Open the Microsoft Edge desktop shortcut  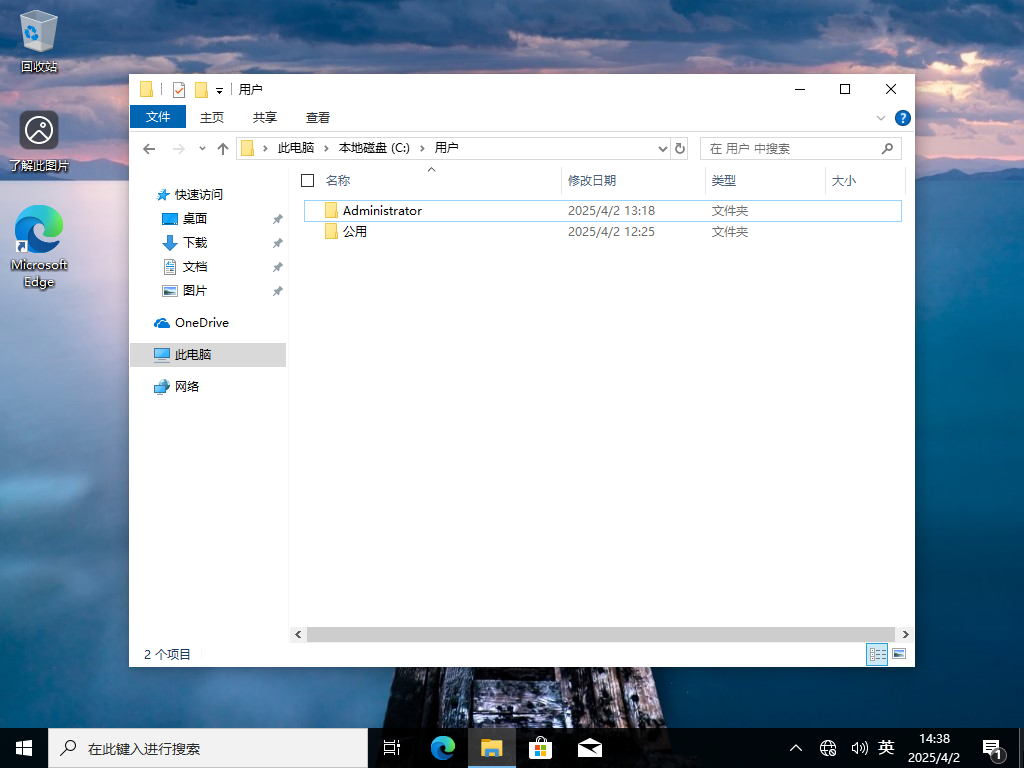coord(39,246)
